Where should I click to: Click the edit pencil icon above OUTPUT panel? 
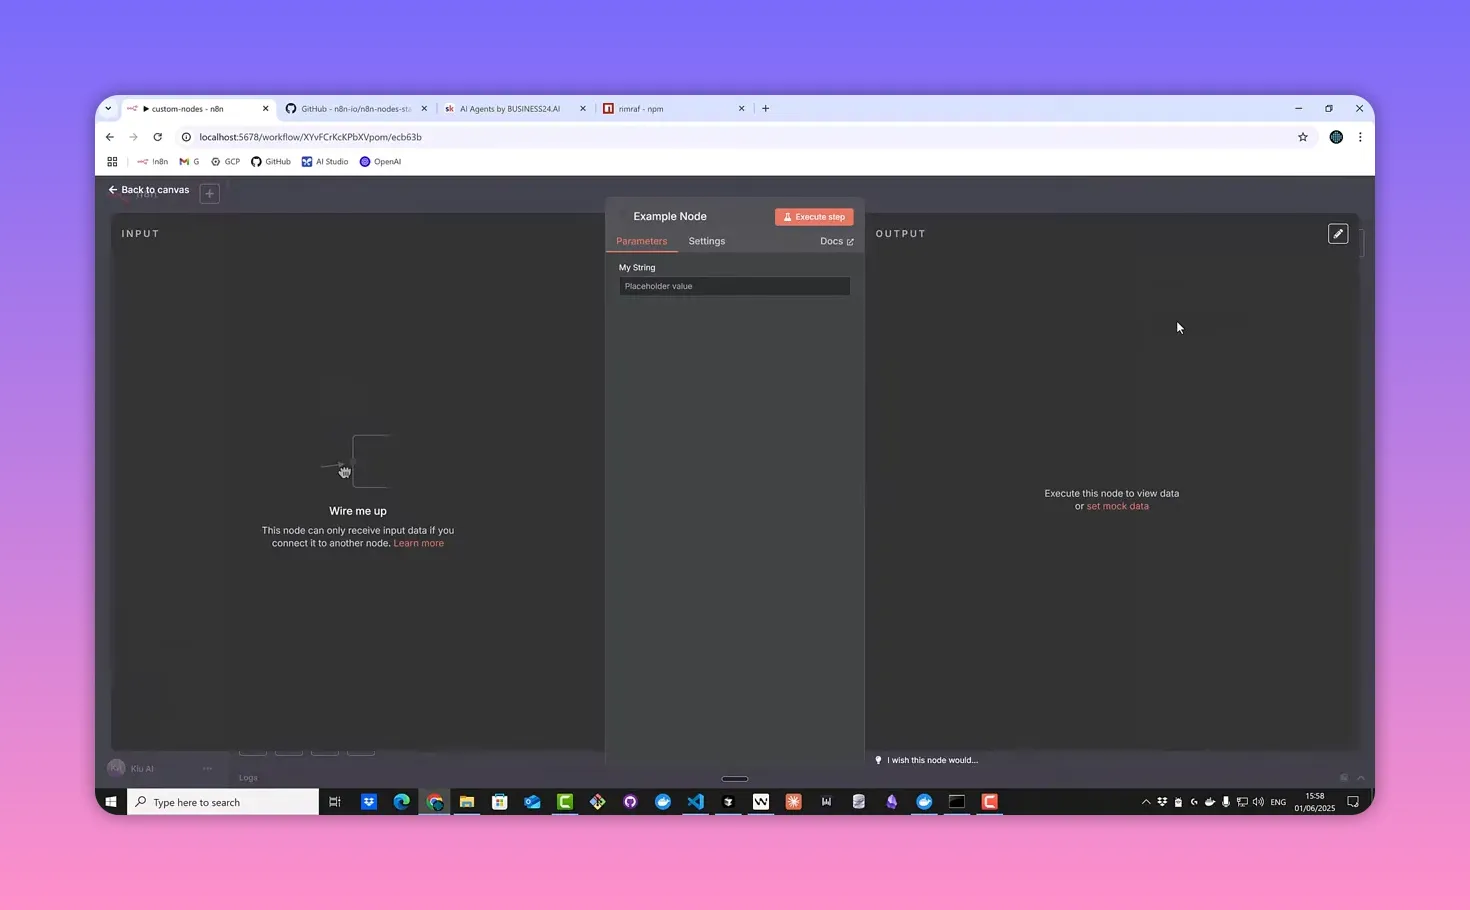tap(1338, 233)
